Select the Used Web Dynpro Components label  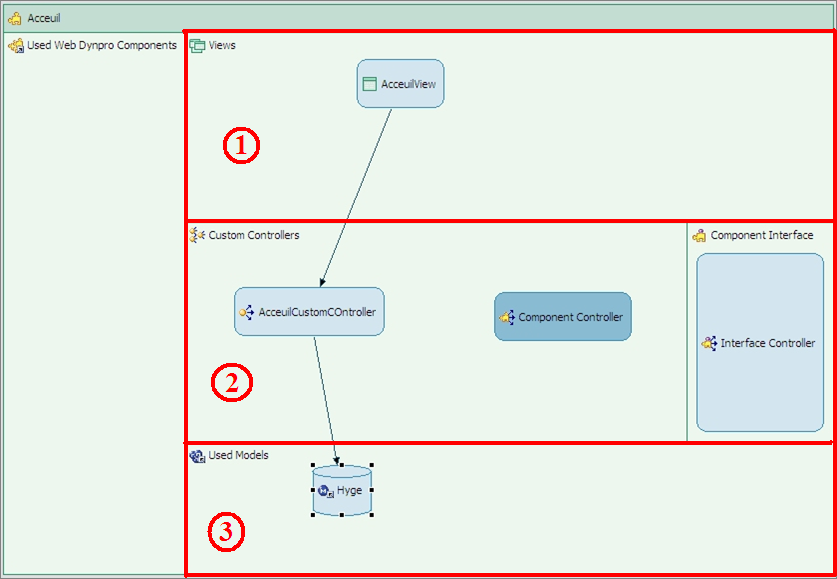coord(102,46)
